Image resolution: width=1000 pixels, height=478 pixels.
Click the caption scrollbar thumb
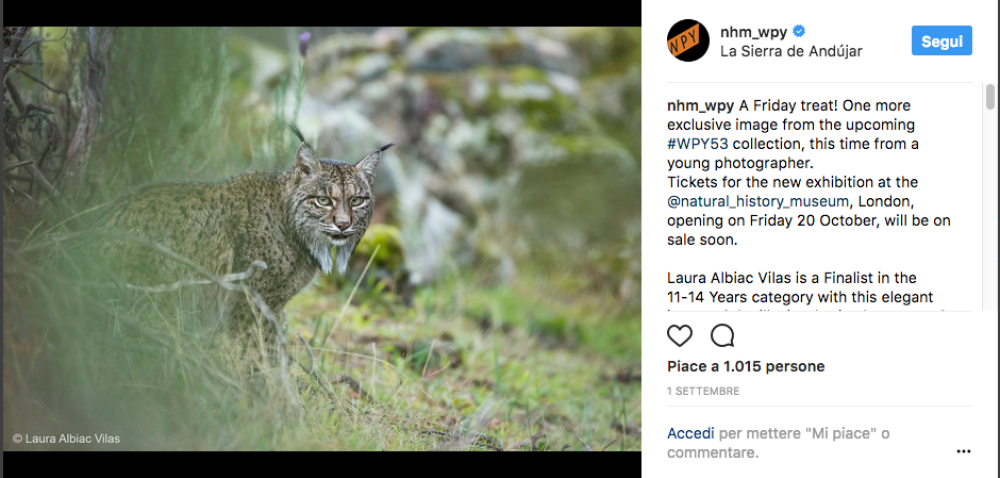click(x=990, y=97)
